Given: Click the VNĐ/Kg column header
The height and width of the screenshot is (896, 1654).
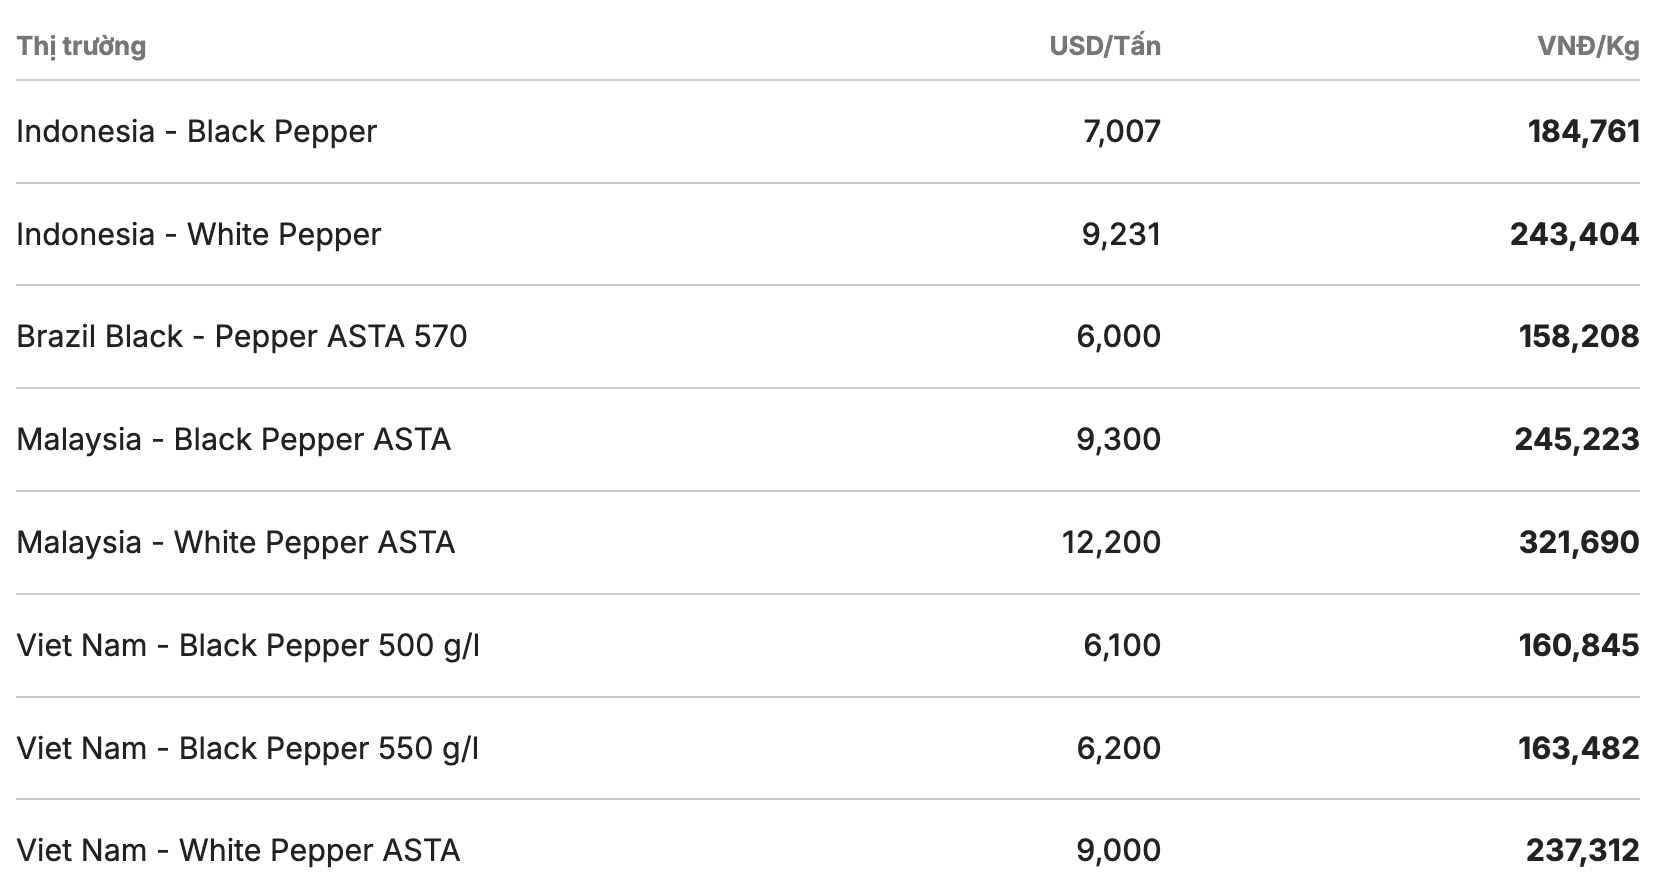Looking at the screenshot, I should (x=1588, y=46).
